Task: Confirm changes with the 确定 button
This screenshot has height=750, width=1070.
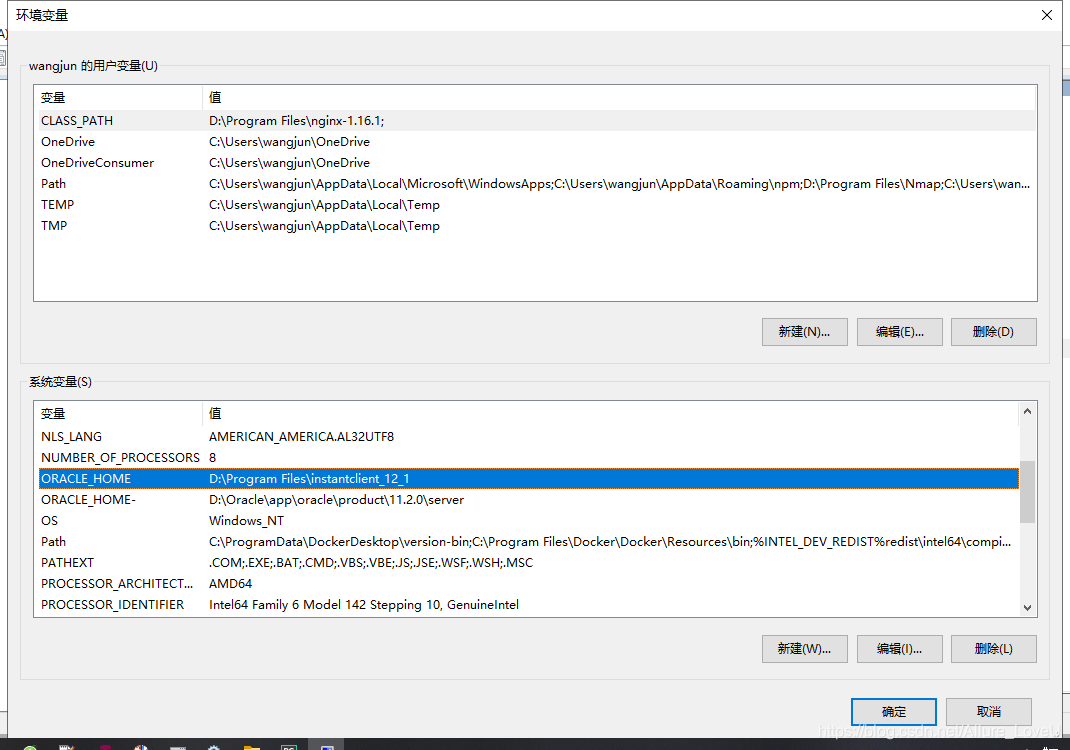Action: tap(893, 711)
